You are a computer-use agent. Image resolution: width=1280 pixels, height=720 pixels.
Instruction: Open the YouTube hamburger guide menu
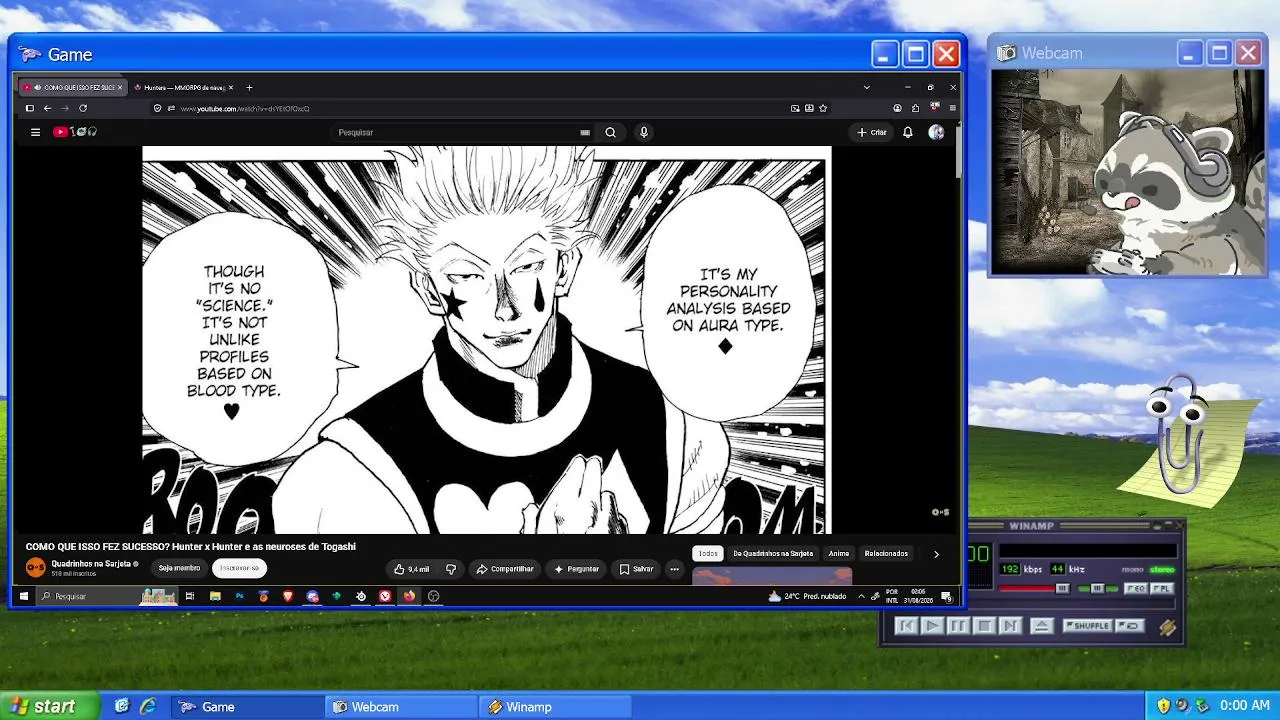click(35, 132)
